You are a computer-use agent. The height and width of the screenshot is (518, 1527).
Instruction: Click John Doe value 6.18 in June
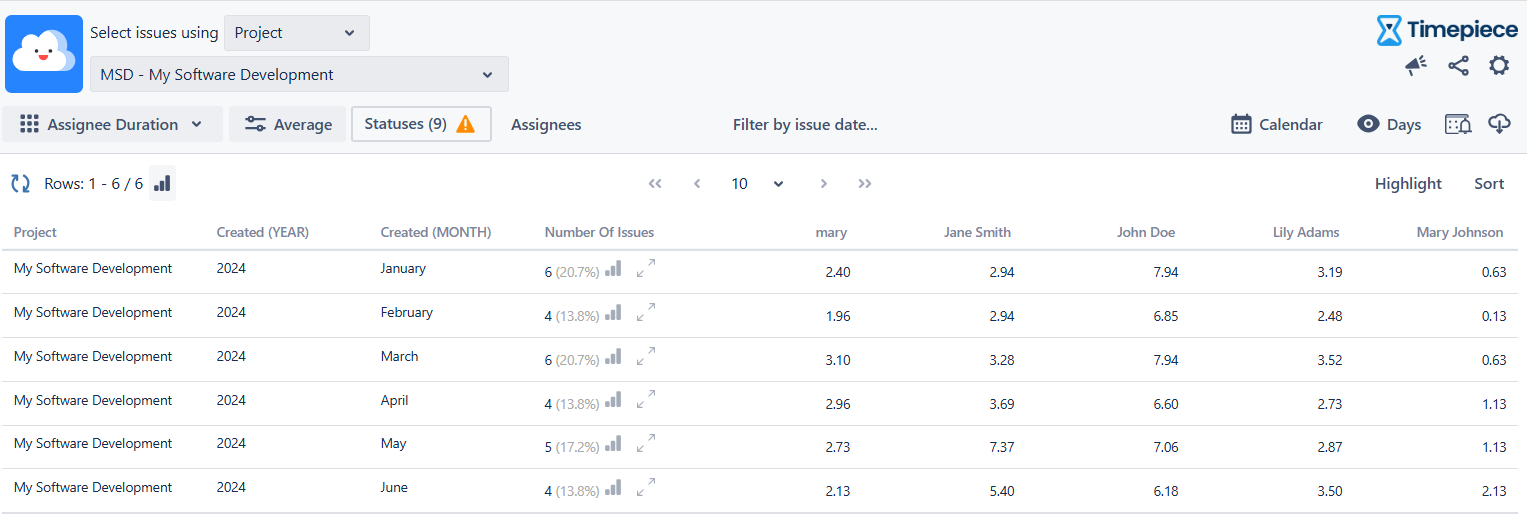point(1165,491)
